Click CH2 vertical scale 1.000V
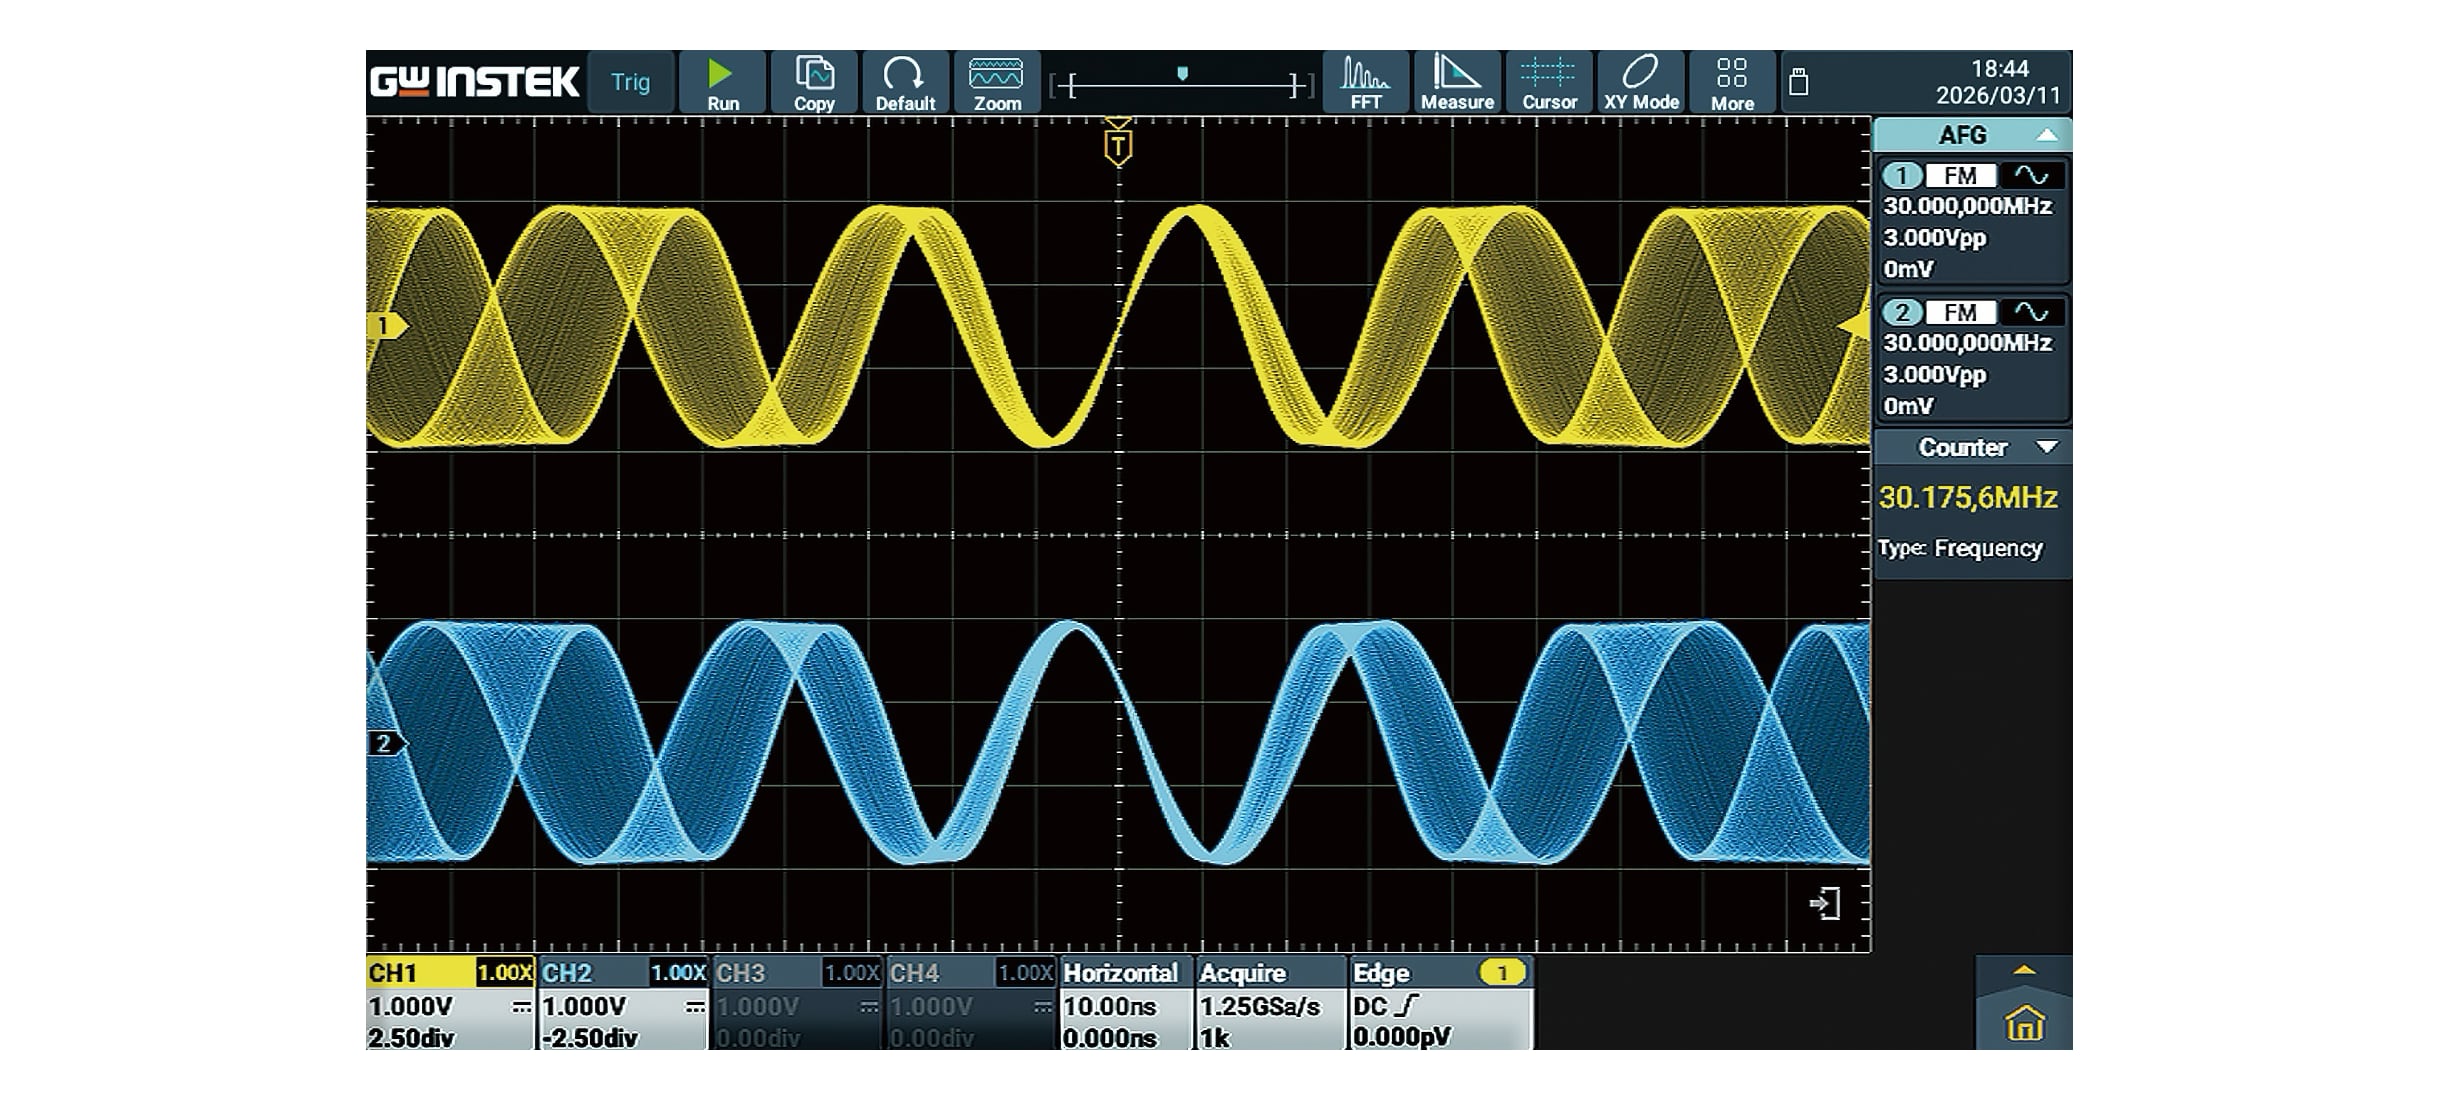 click(585, 1007)
